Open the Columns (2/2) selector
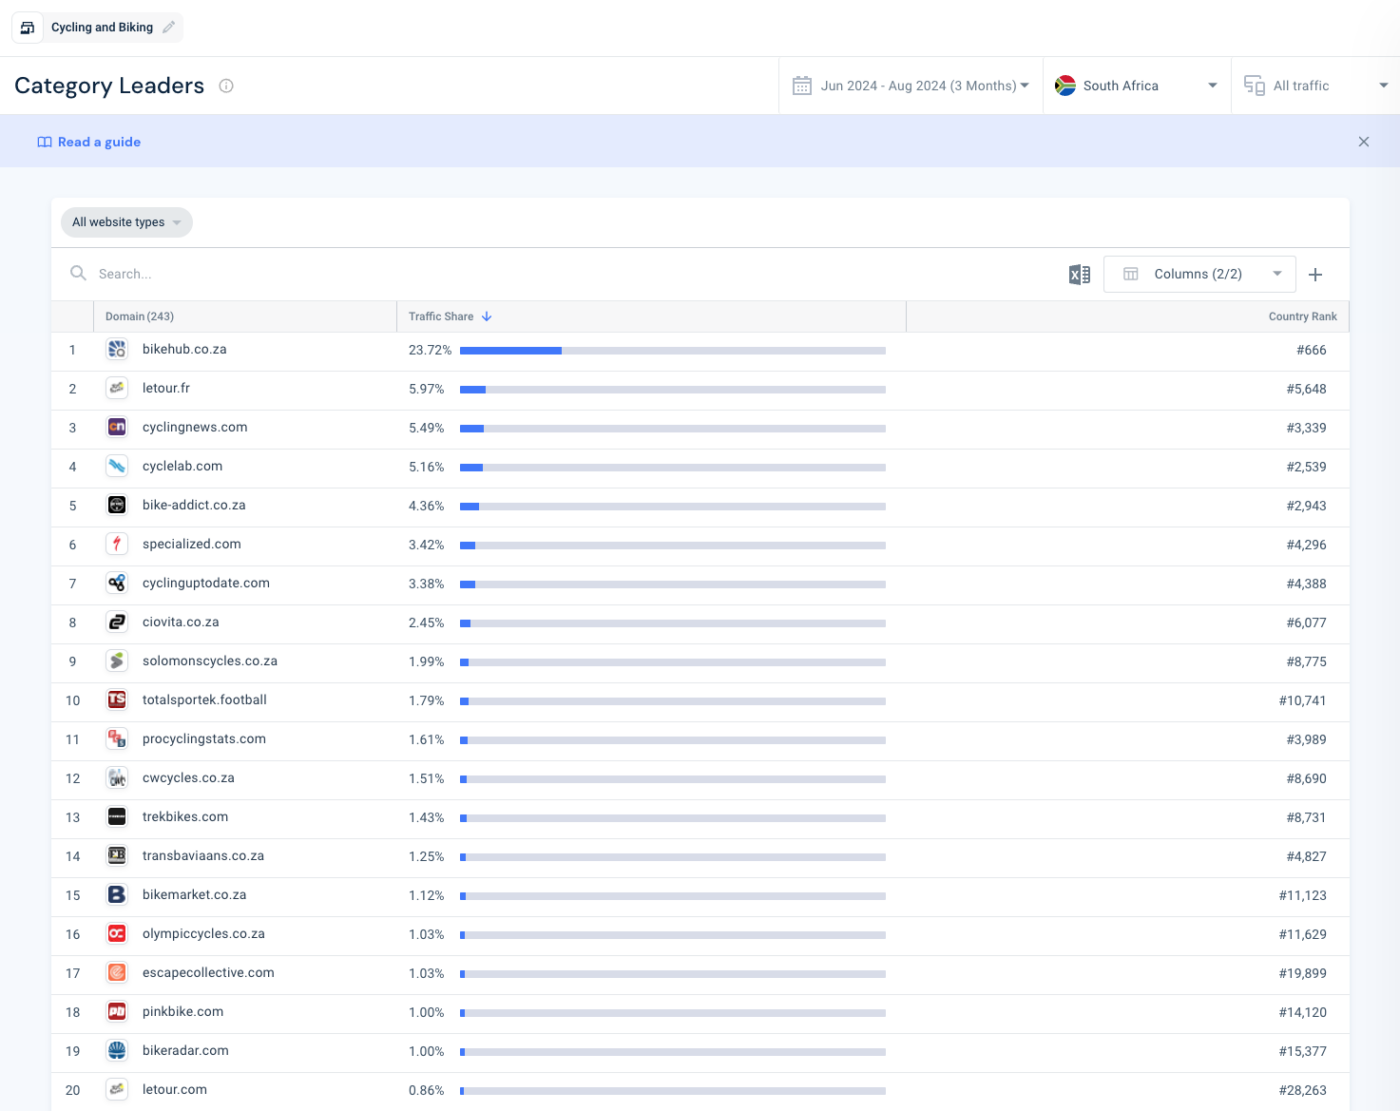This screenshot has width=1400, height=1111. pos(1199,274)
